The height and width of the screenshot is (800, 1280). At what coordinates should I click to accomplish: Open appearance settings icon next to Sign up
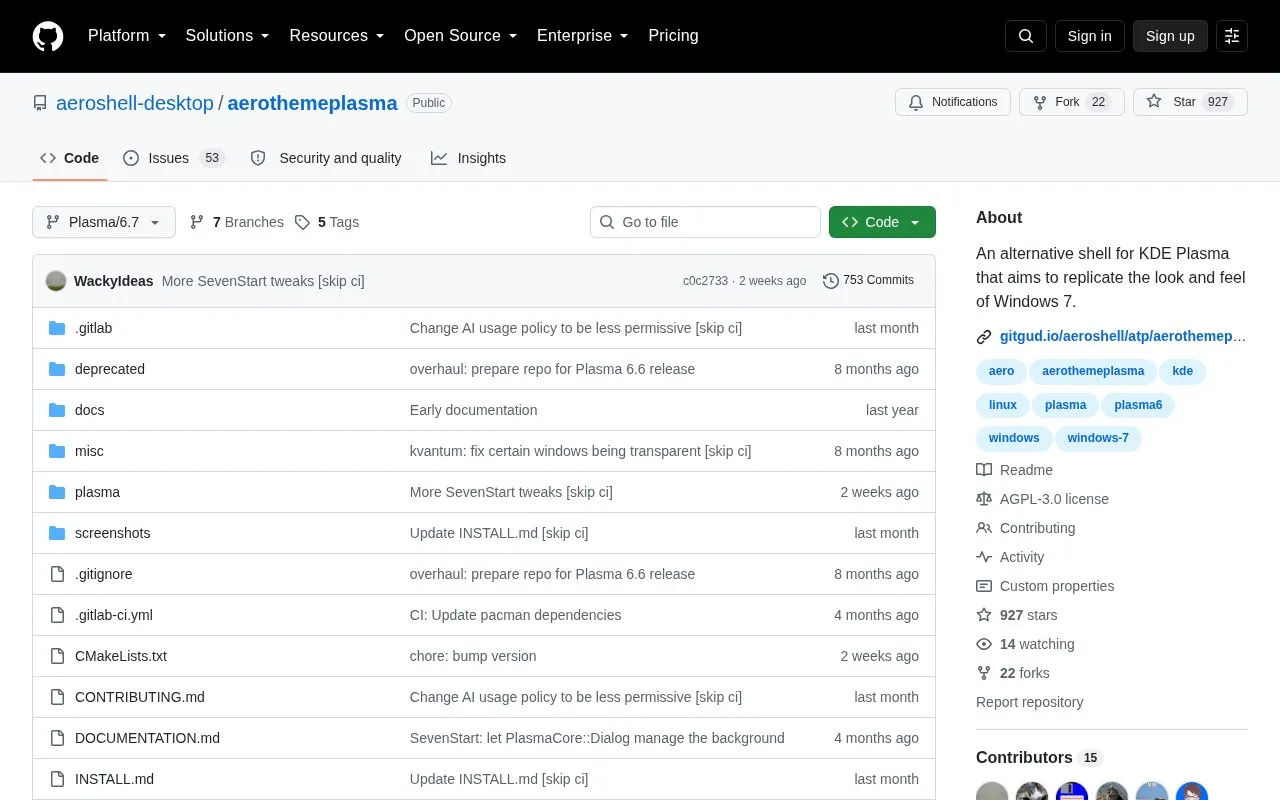(x=1232, y=36)
